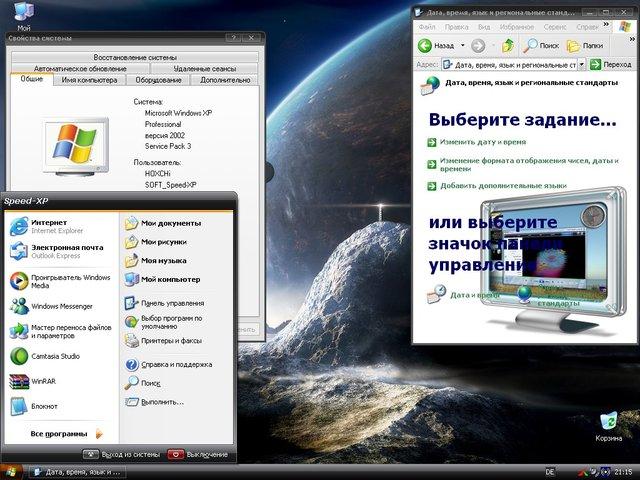Image resolution: width=640 pixels, height=480 pixels.
Task: Click the DE language indicator in taskbar
Action: [x=549, y=471]
